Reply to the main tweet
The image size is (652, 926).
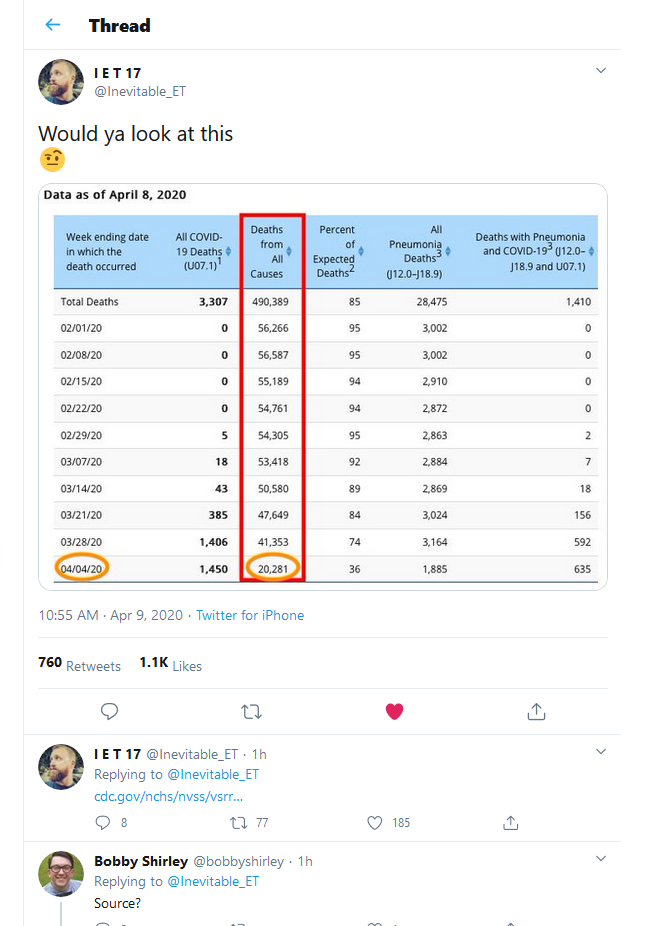point(110,711)
